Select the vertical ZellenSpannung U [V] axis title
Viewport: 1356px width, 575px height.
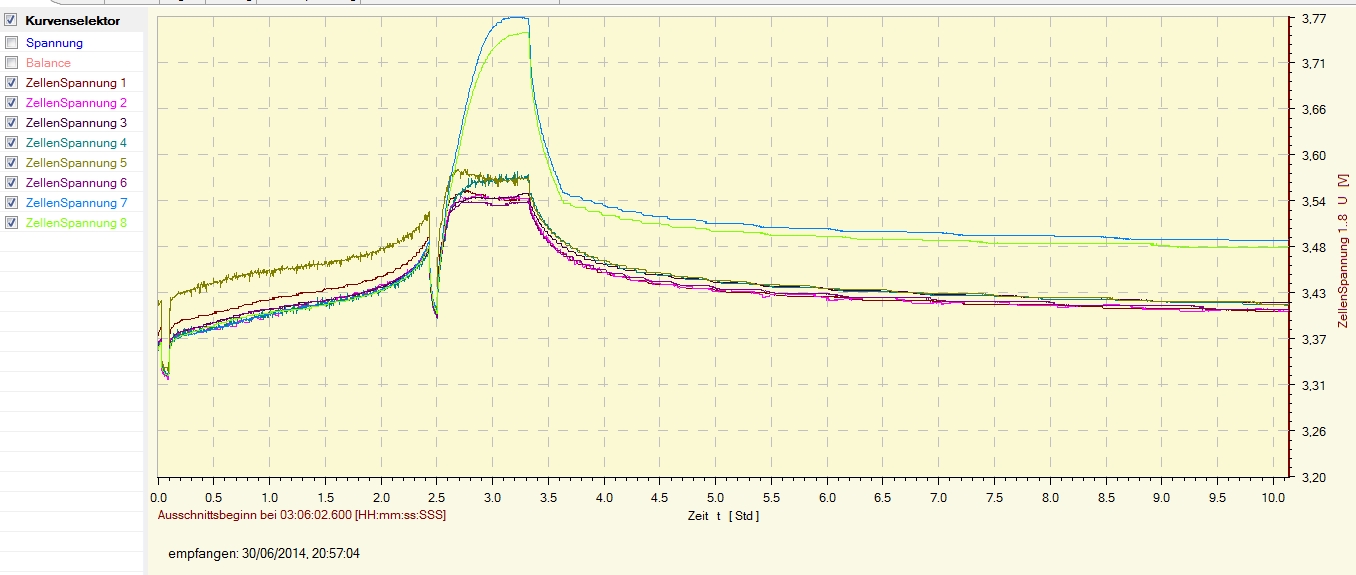(1342, 248)
